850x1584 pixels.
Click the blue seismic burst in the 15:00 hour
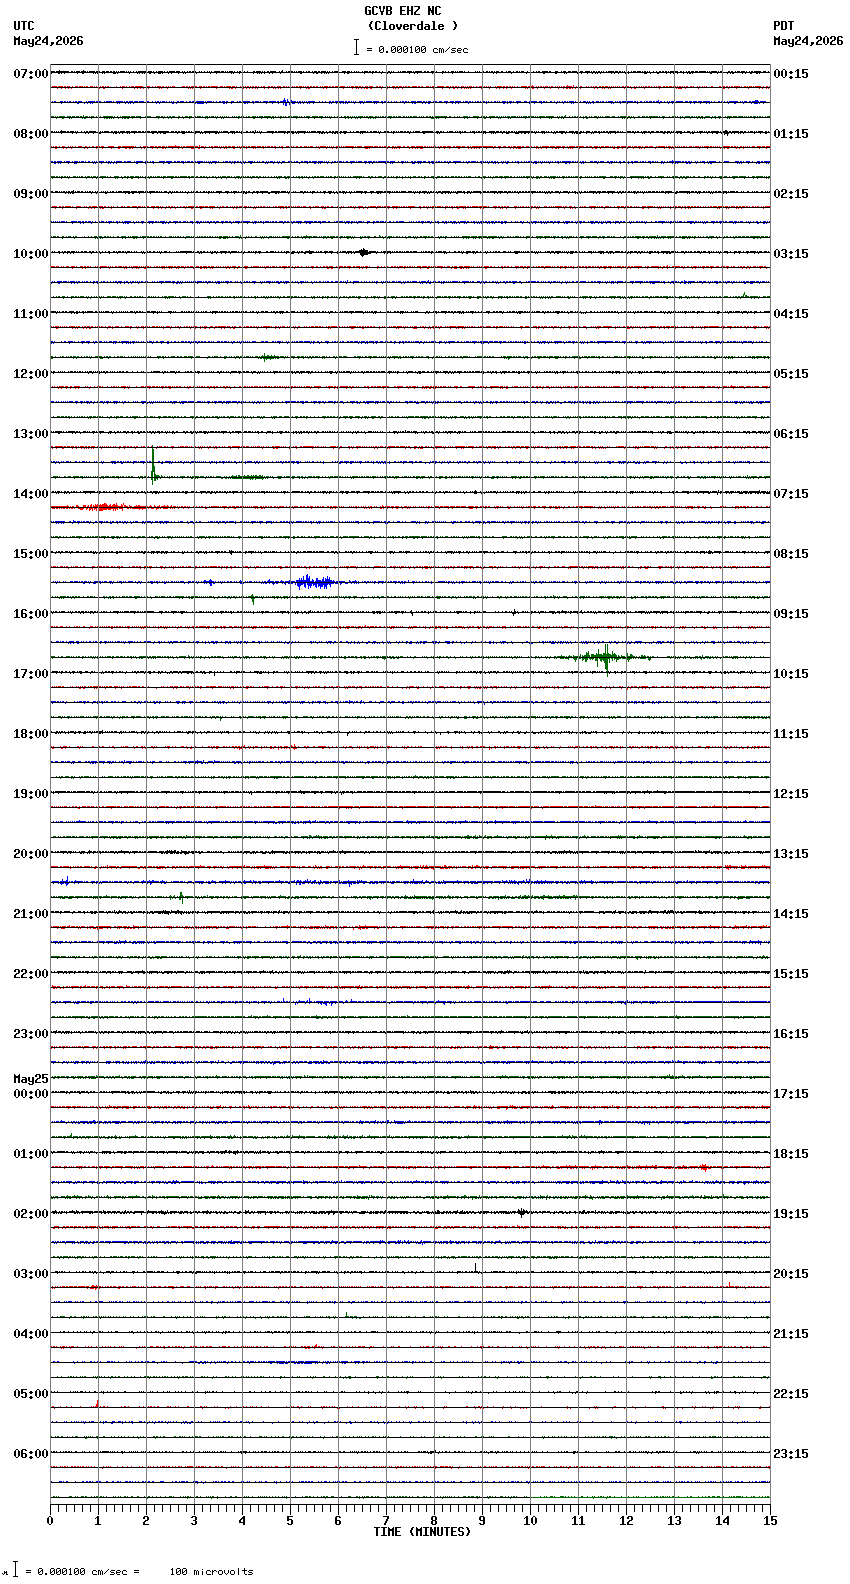click(x=315, y=582)
